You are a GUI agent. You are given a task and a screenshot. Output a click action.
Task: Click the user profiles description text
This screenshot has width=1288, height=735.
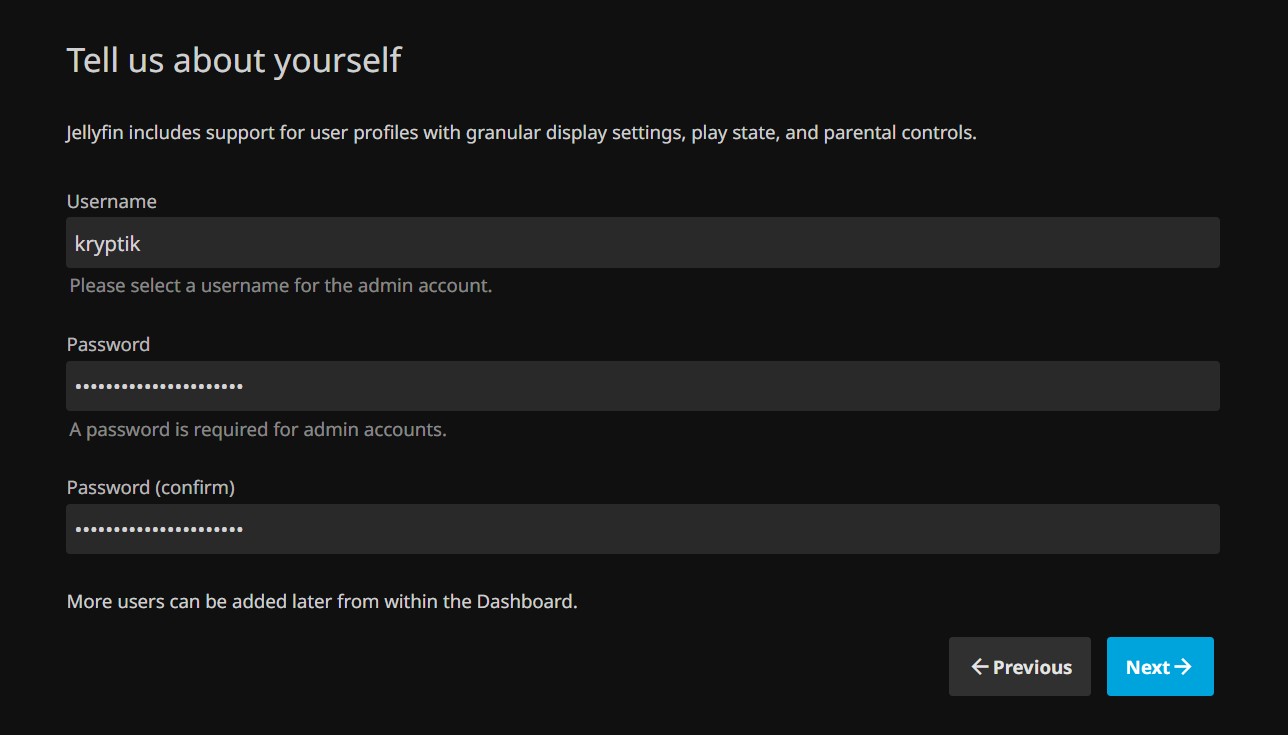[520, 132]
